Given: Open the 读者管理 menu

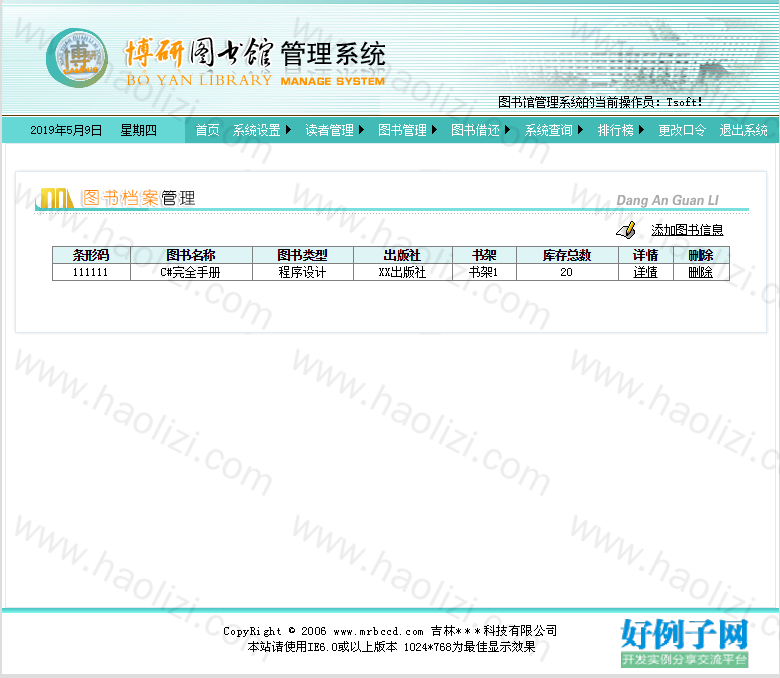Looking at the screenshot, I should [329, 130].
